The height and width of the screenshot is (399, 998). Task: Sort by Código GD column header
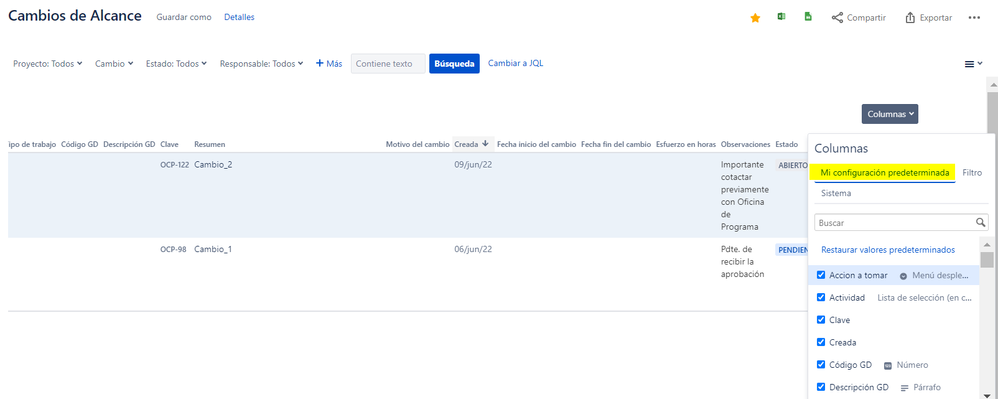click(x=80, y=144)
